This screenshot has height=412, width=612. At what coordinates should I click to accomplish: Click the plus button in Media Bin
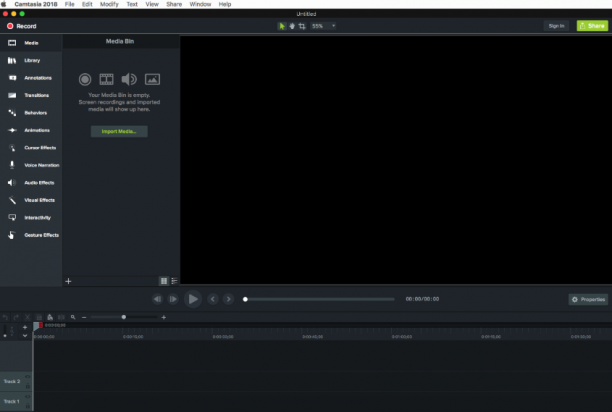click(x=68, y=281)
